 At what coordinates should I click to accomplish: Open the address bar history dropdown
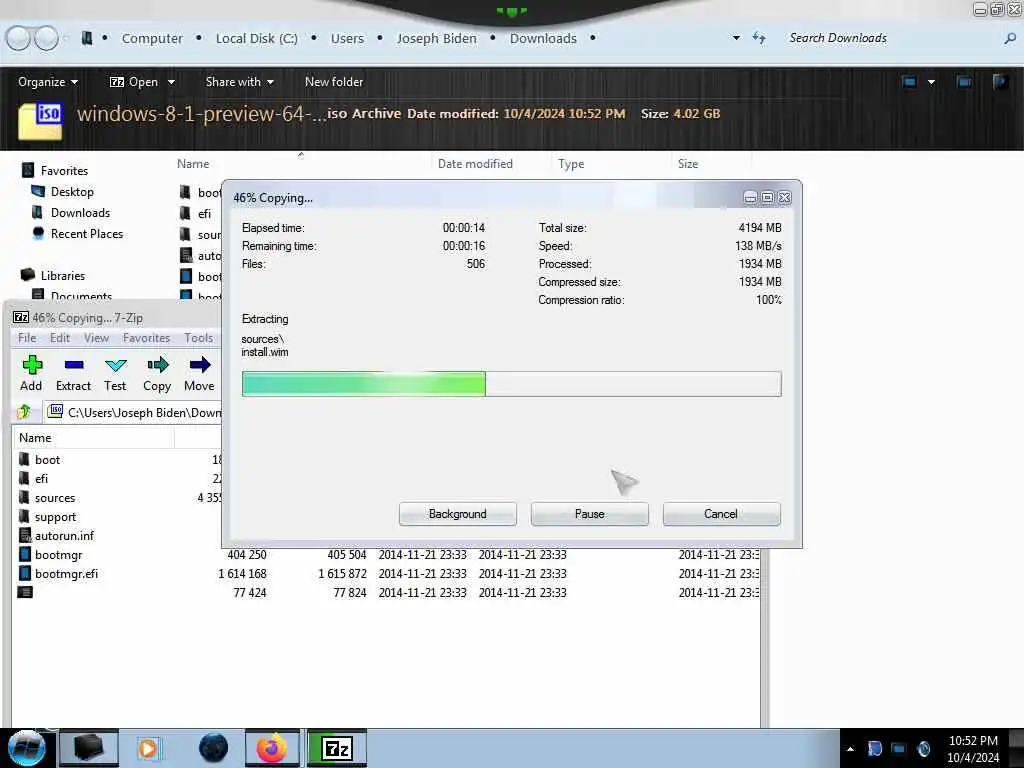(736, 38)
